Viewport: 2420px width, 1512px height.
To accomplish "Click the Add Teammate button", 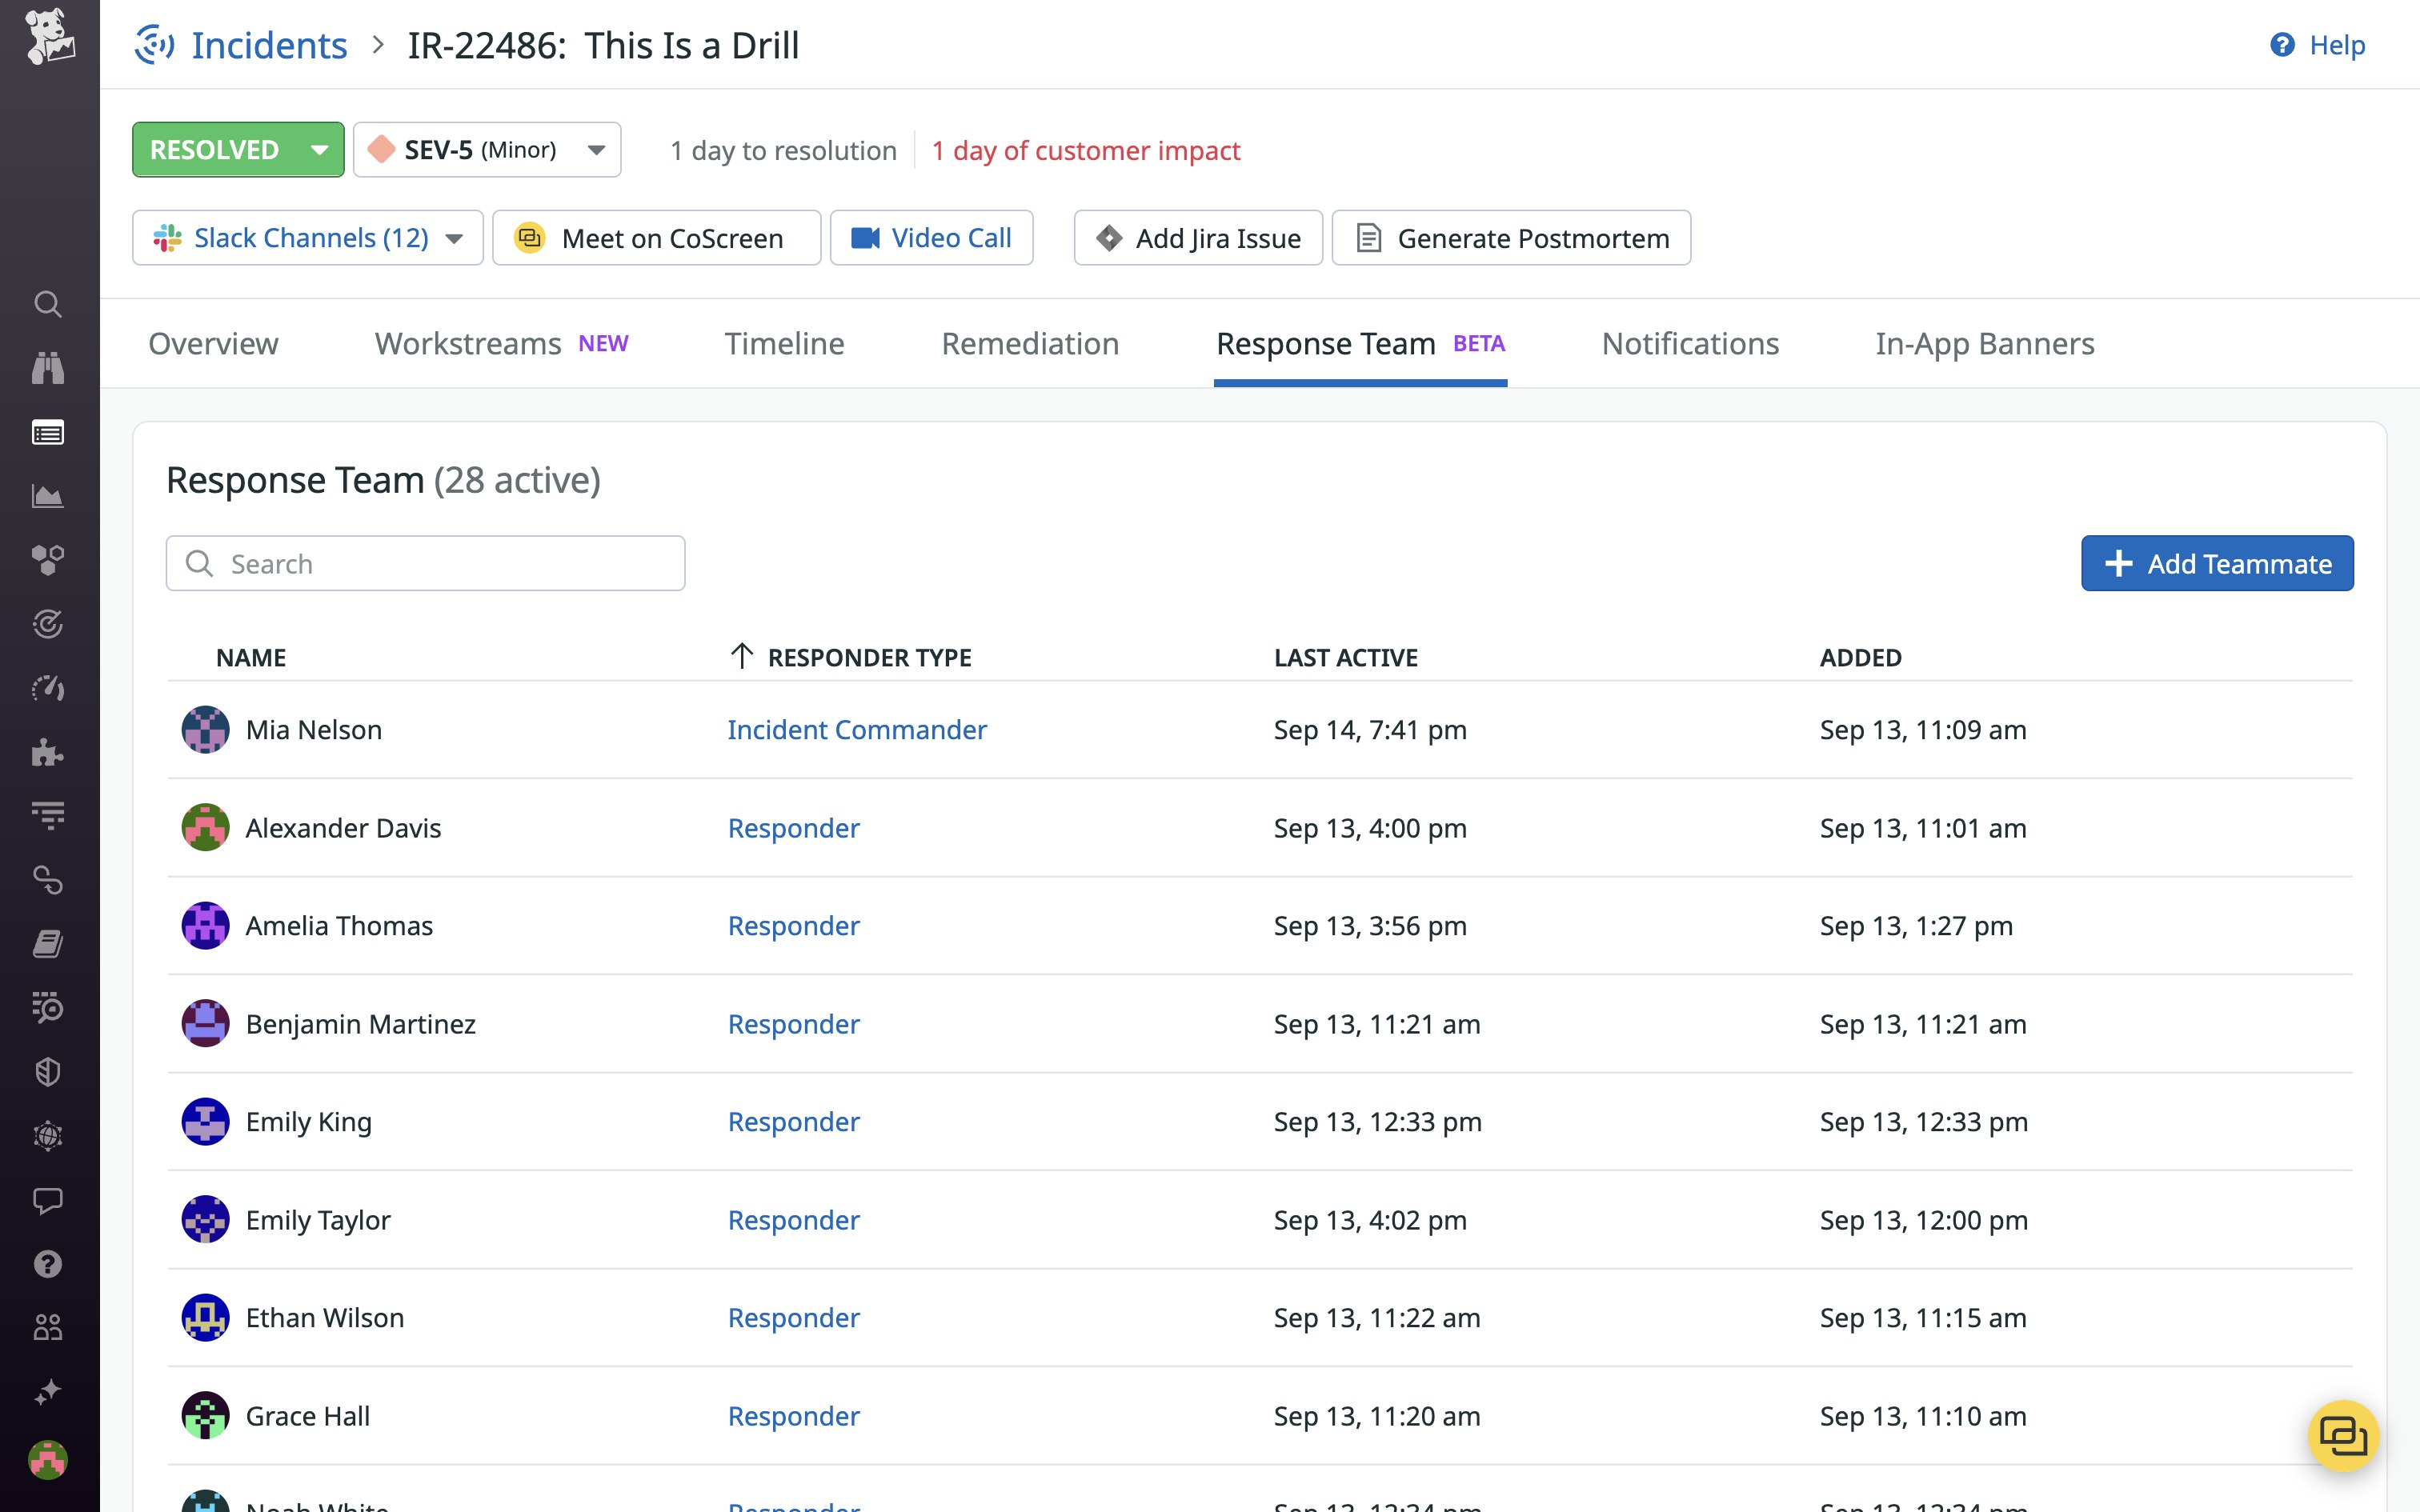I will pyautogui.click(x=2217, y=564).
